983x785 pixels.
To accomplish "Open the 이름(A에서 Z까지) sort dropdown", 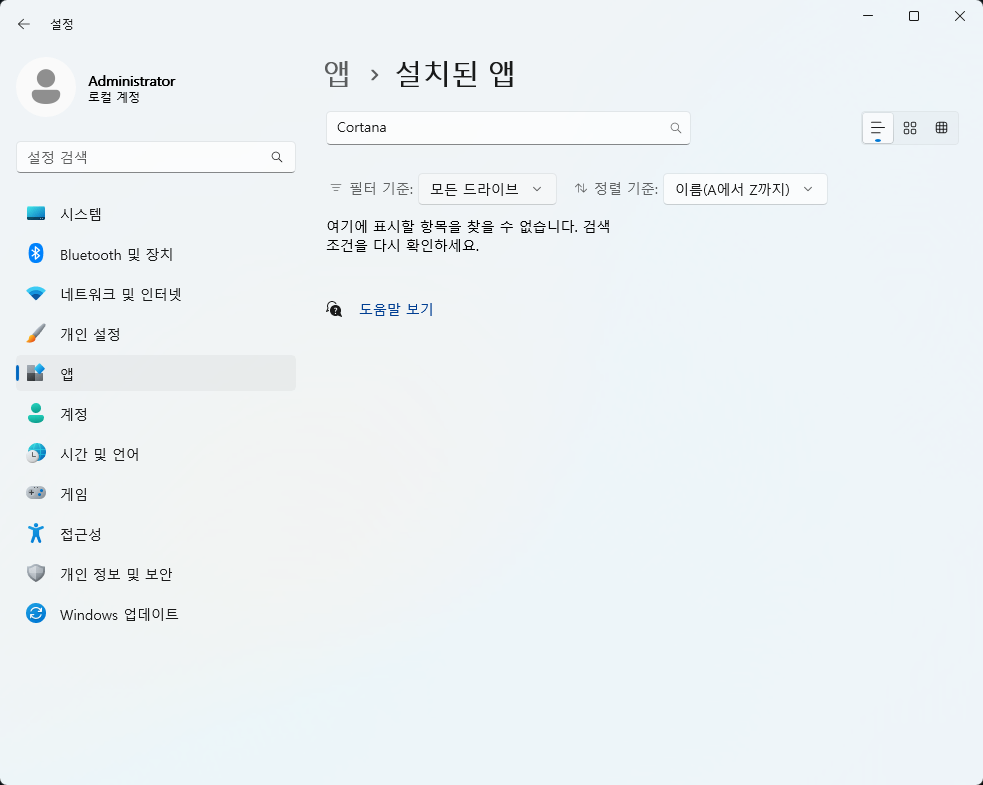I will pos(745,189).
